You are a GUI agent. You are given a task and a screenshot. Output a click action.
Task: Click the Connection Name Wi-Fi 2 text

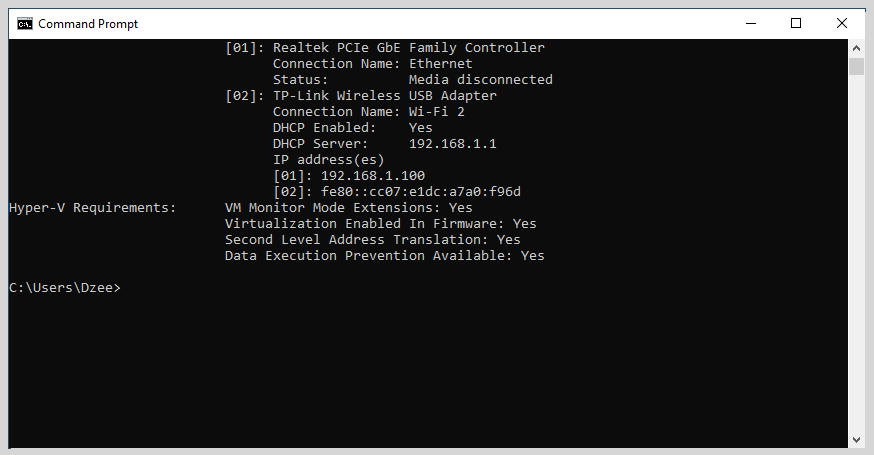(x=368, y=112)
